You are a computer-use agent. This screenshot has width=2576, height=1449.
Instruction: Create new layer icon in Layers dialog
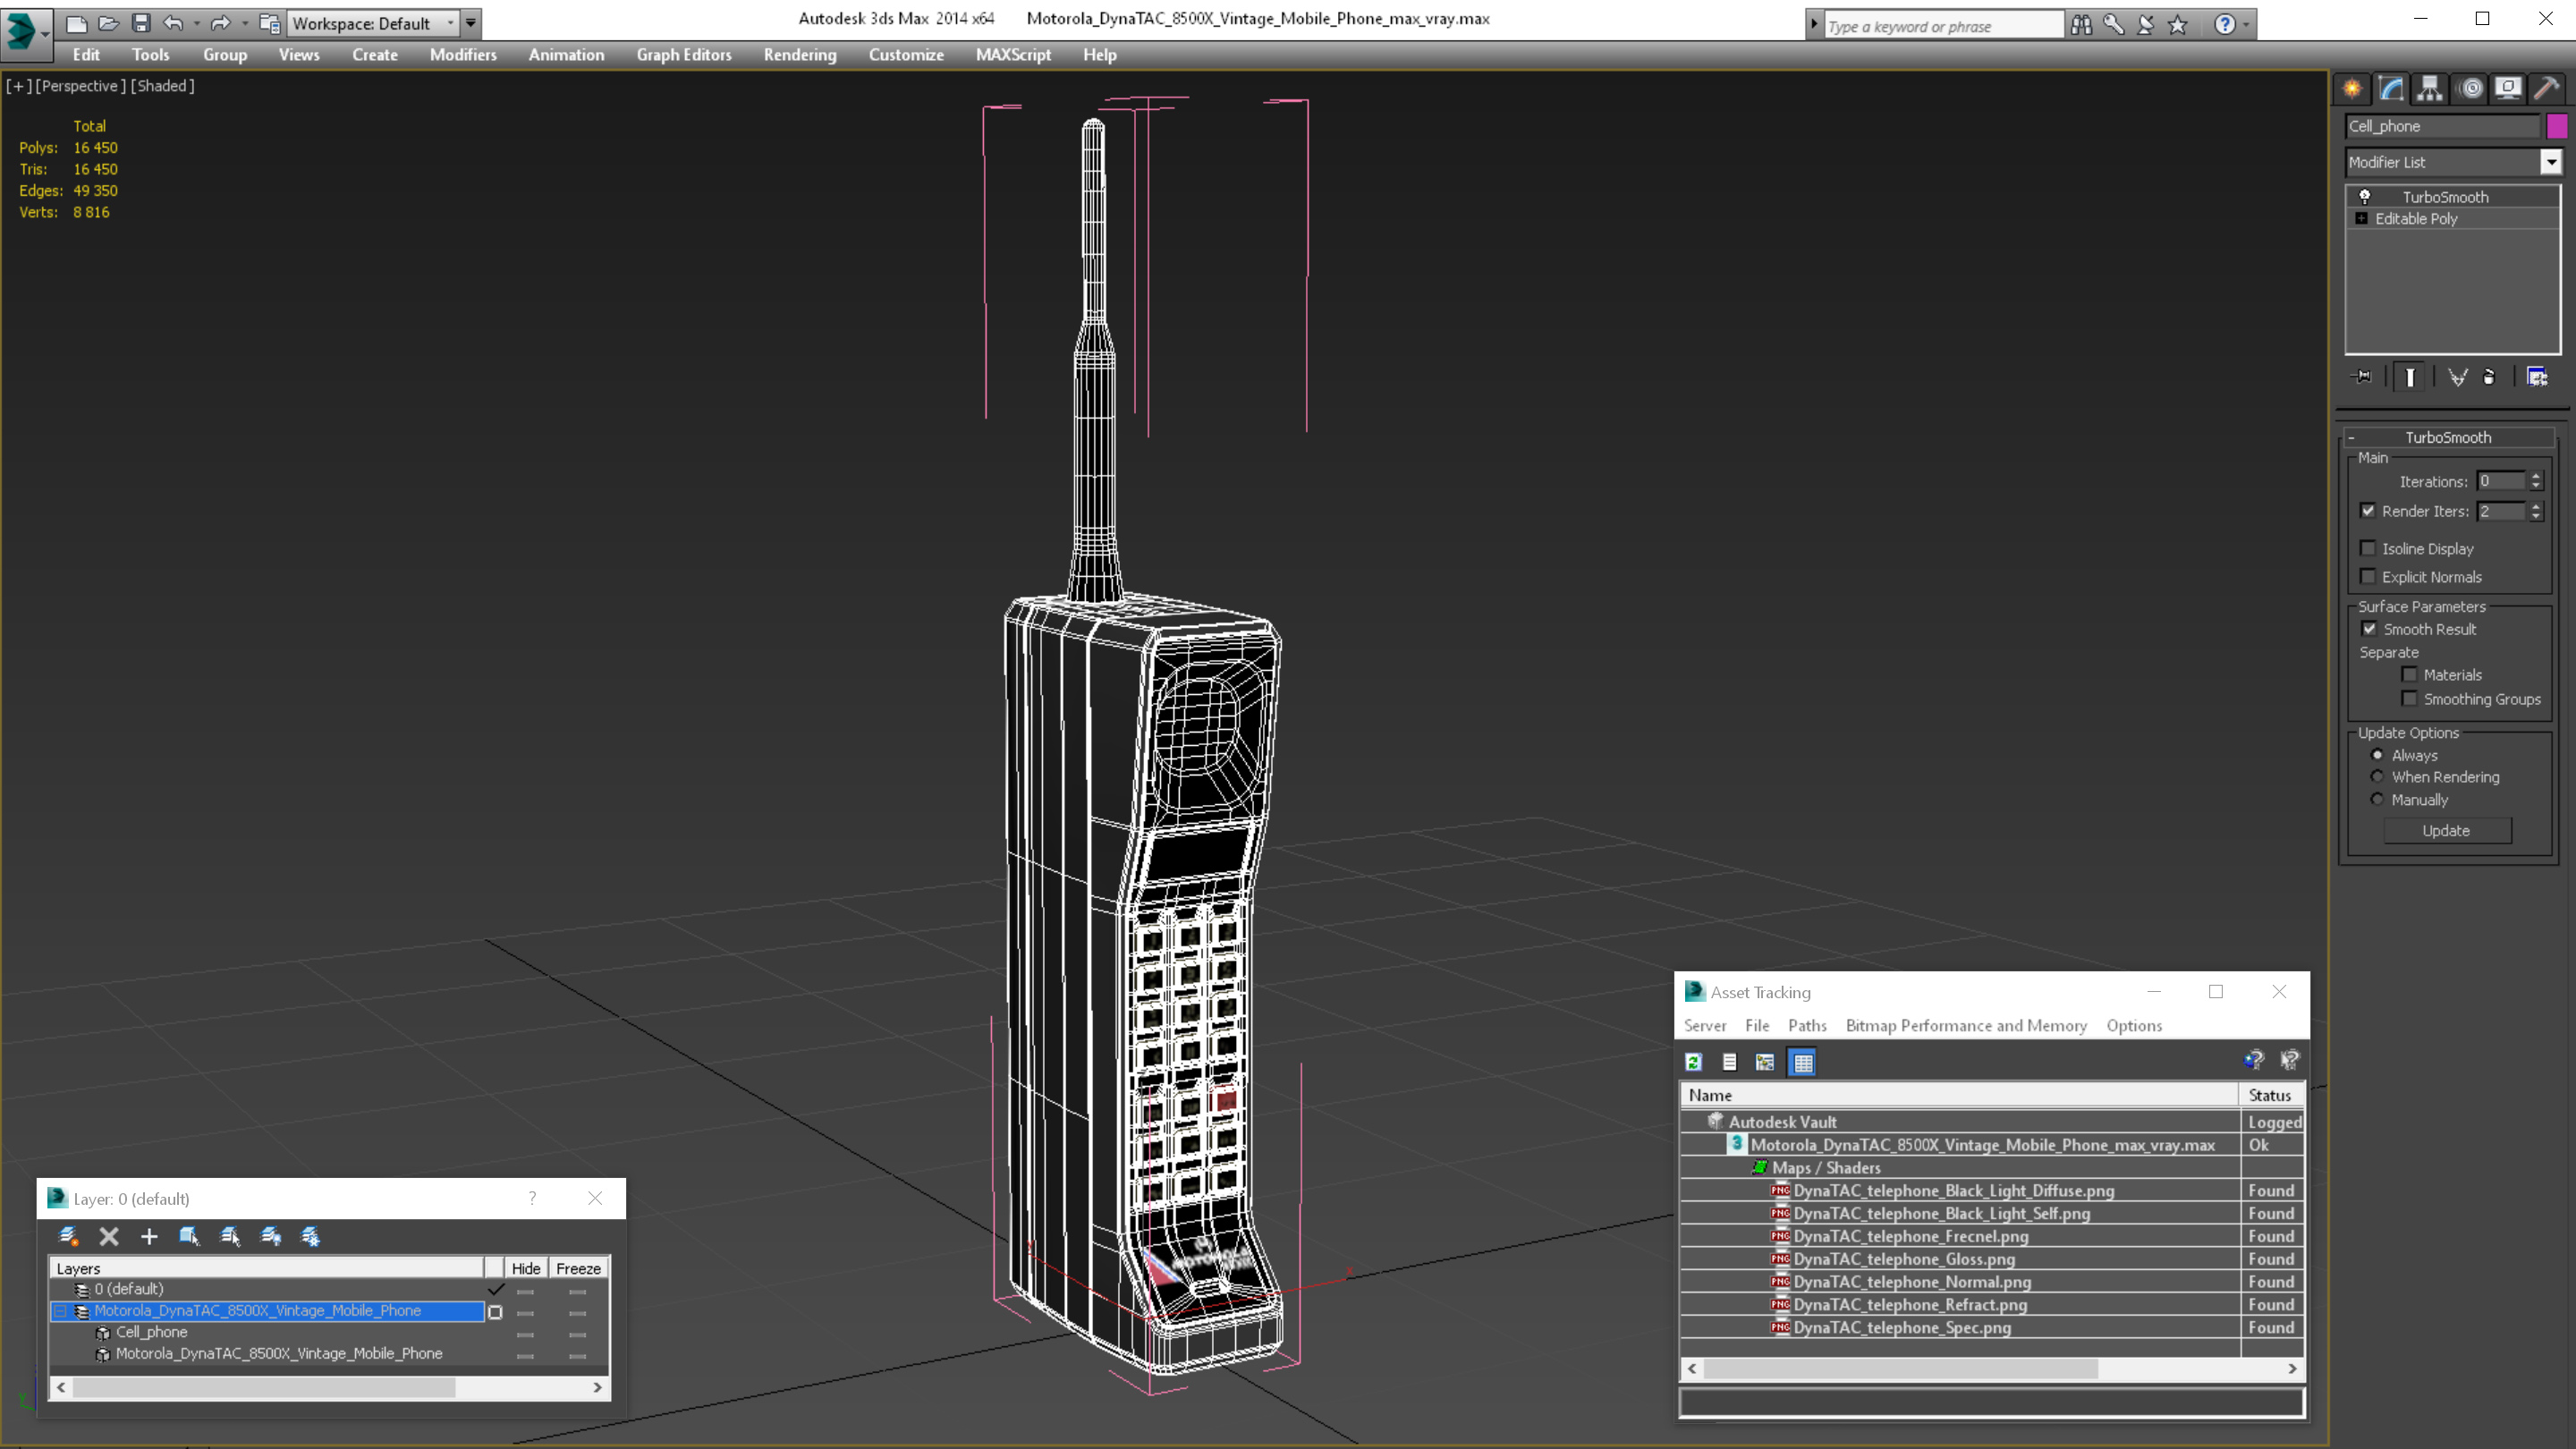(x=68, y=1237)
